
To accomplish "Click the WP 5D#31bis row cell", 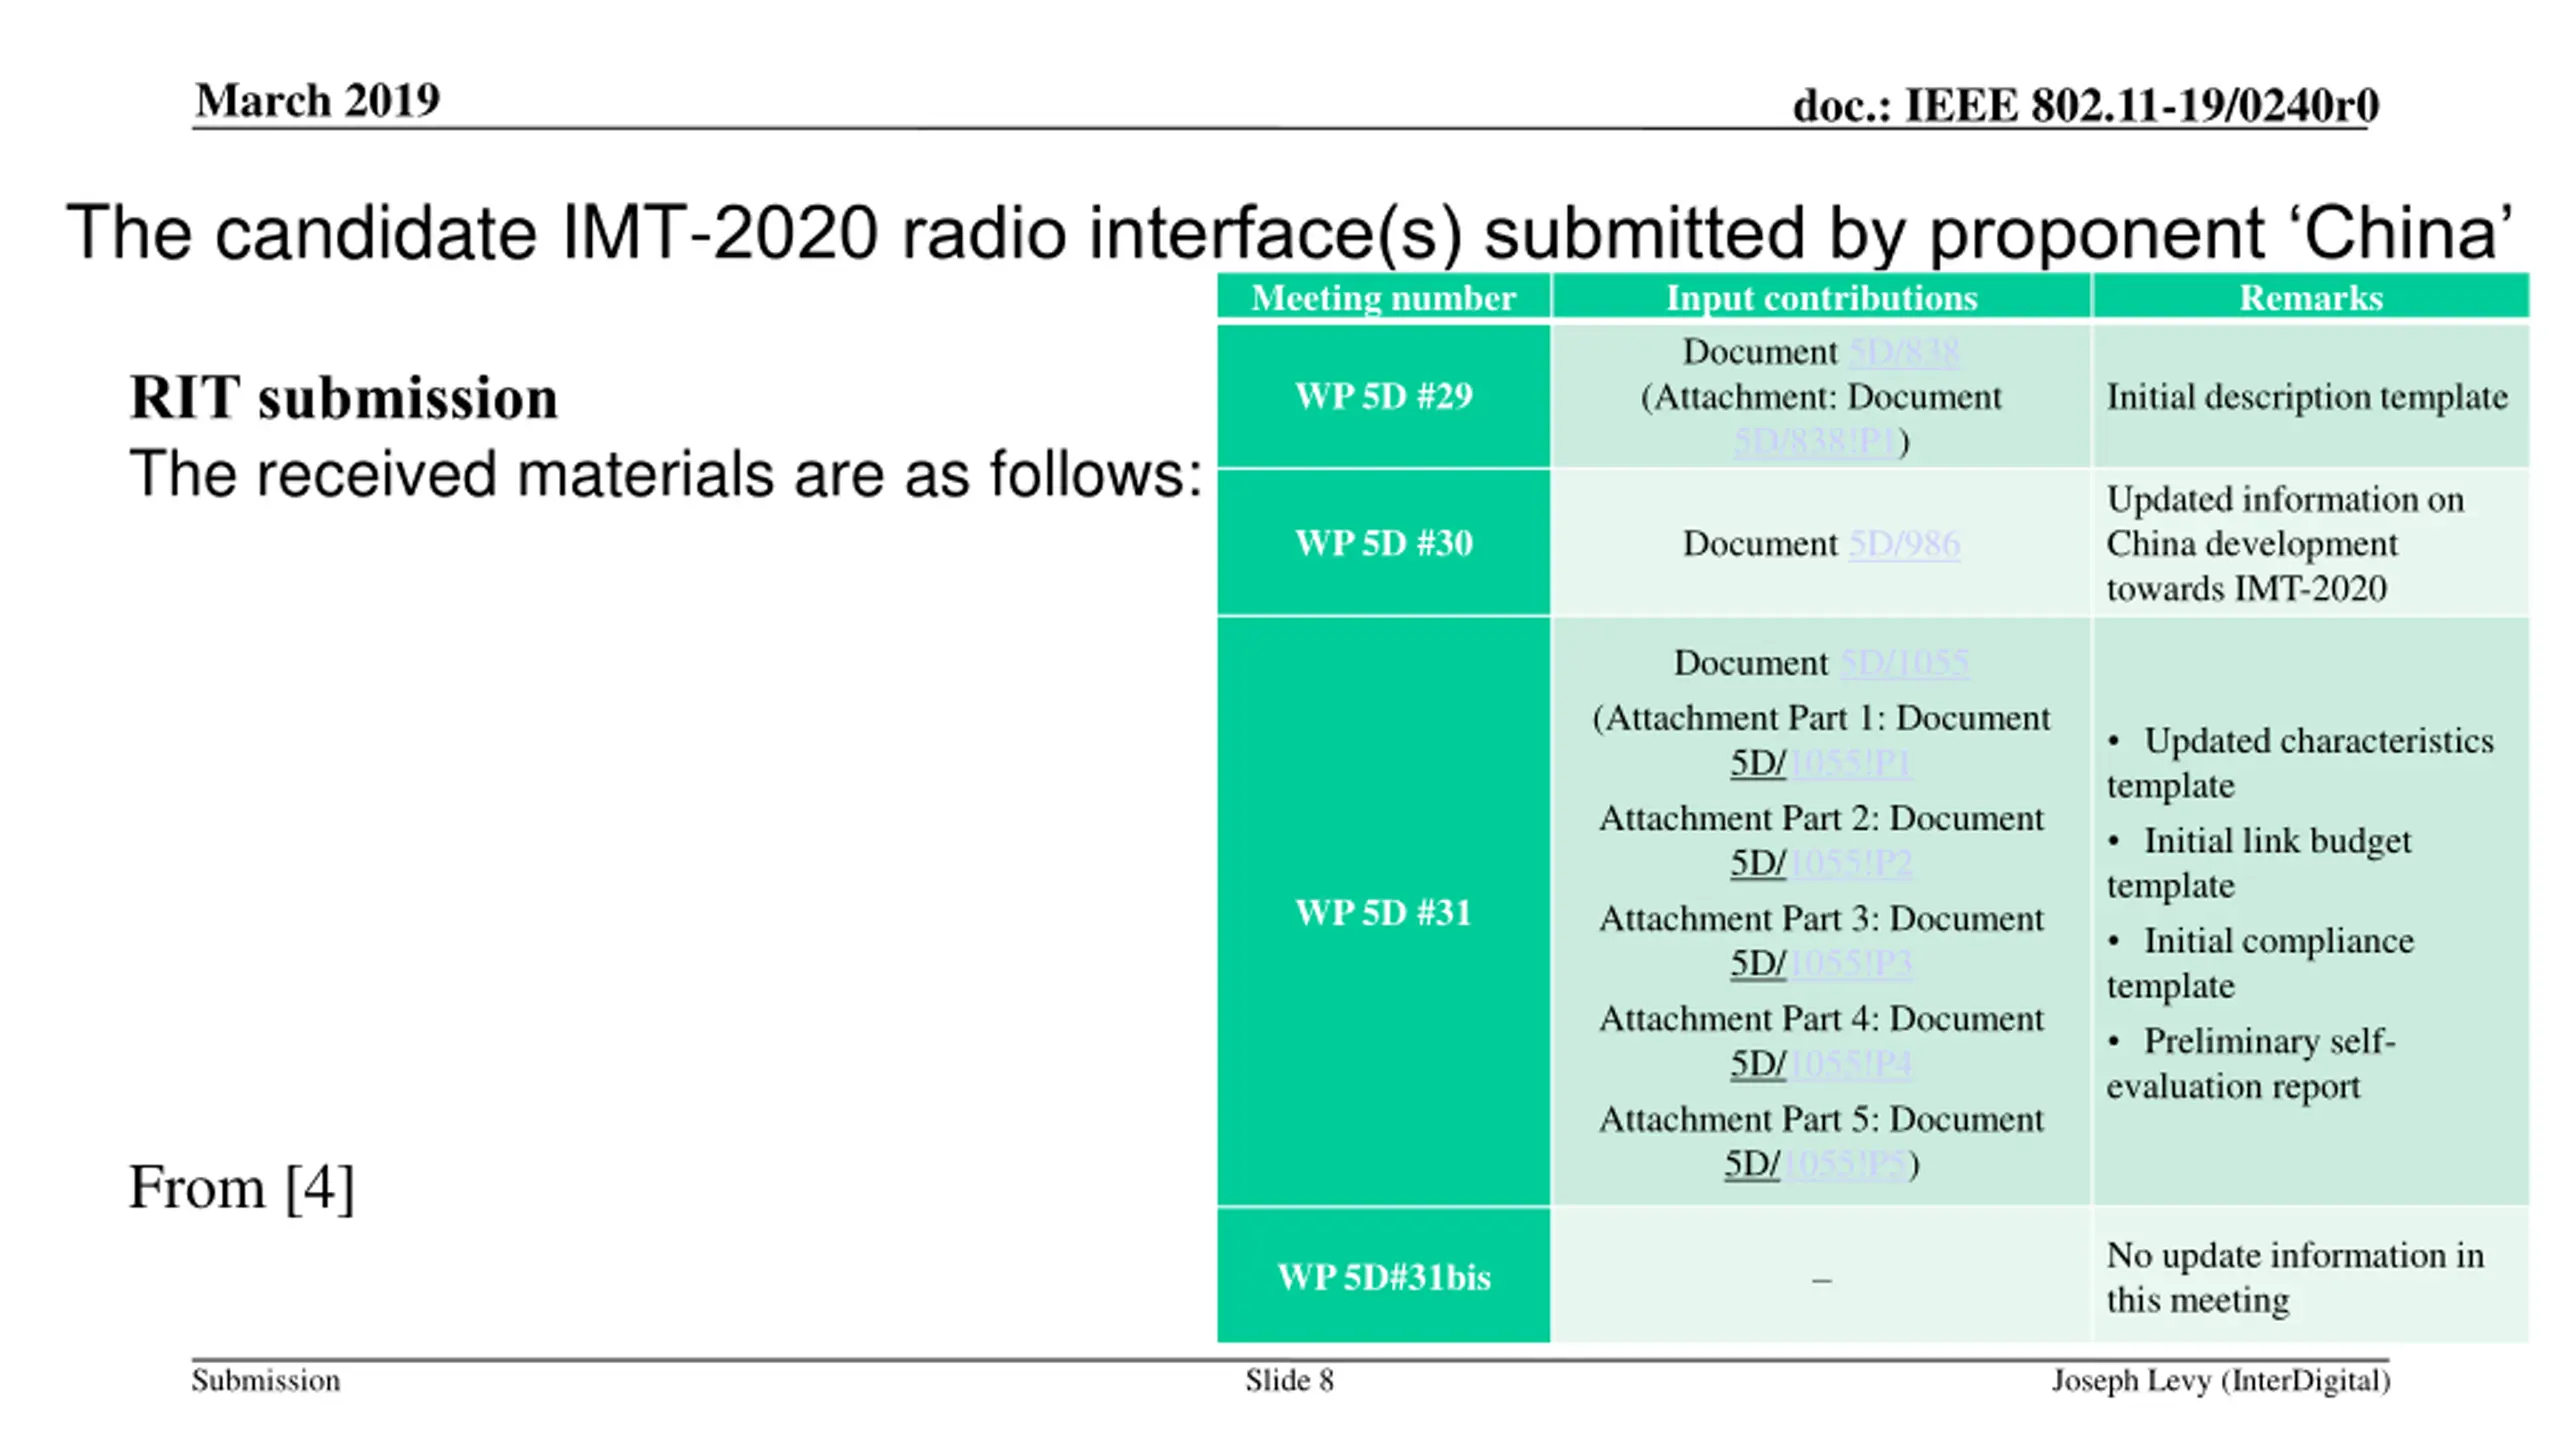I will pos(1383,1276).
